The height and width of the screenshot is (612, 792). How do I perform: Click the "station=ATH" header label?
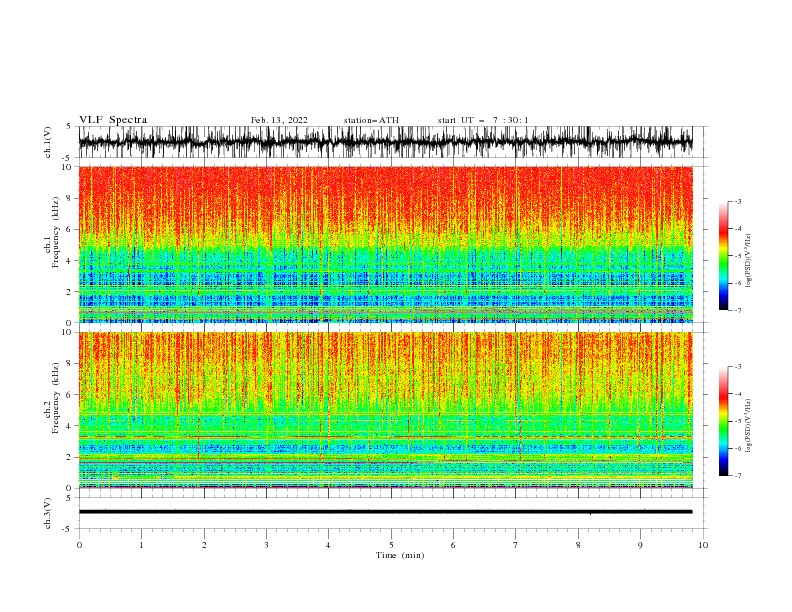[371, 120]
